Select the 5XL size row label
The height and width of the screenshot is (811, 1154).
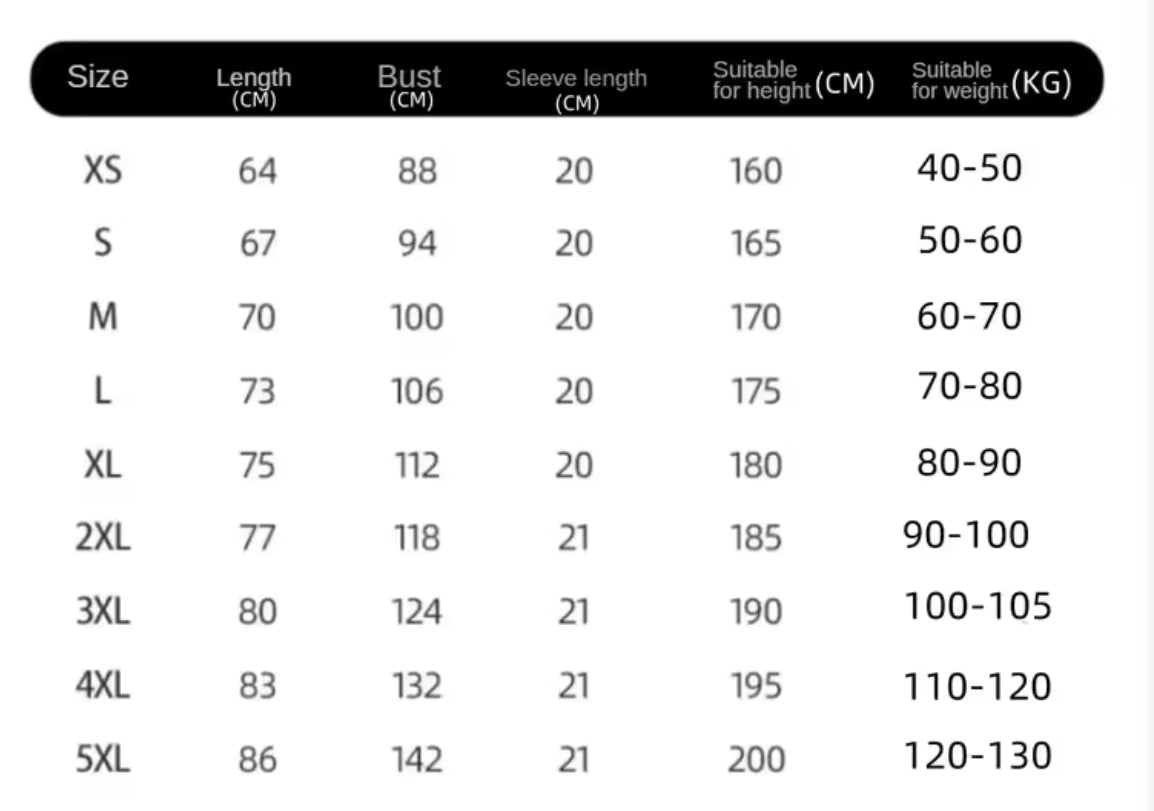(103, 760)
